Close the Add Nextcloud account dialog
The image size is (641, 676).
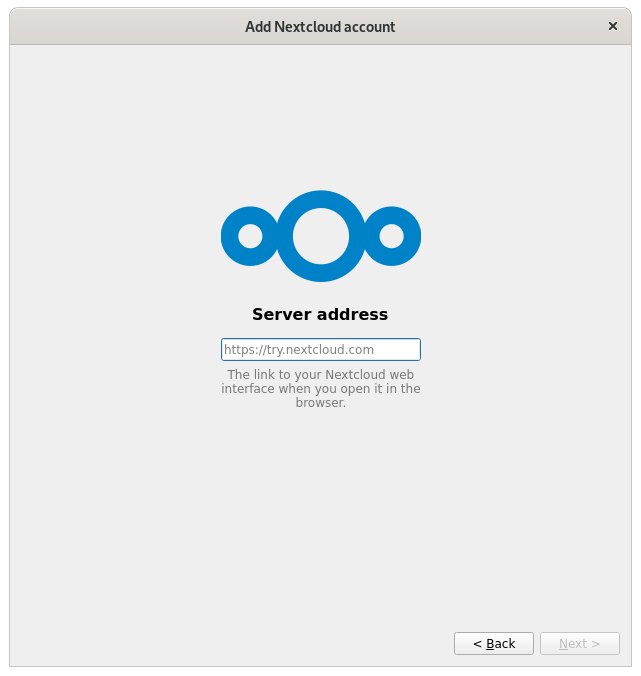pos(613,26)
